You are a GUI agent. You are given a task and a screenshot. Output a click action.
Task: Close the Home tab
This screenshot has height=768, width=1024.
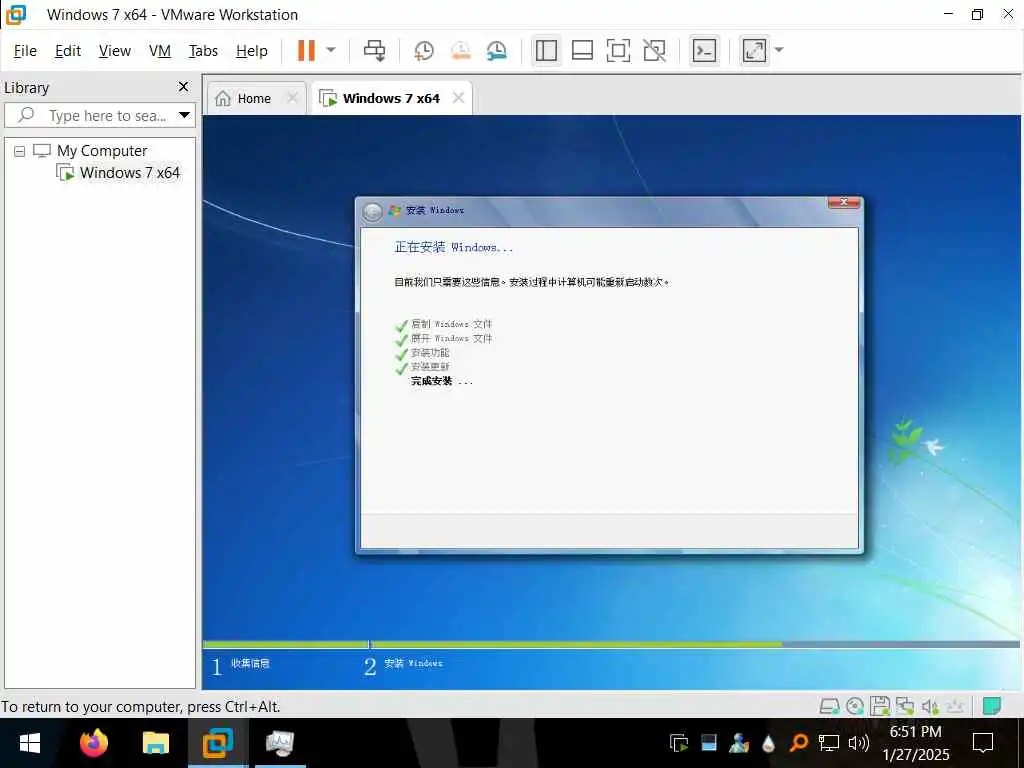293,98
